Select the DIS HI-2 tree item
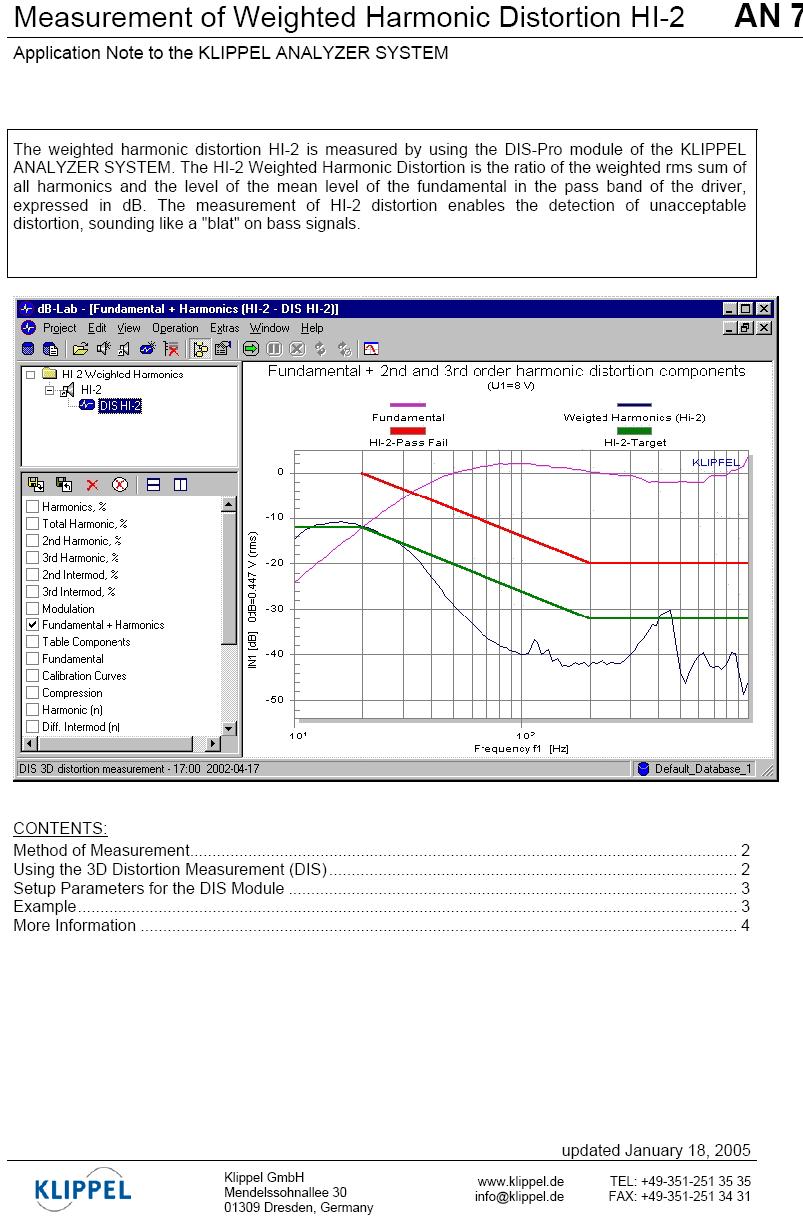This screenshot has height=1216, width=803. point(120,405)
